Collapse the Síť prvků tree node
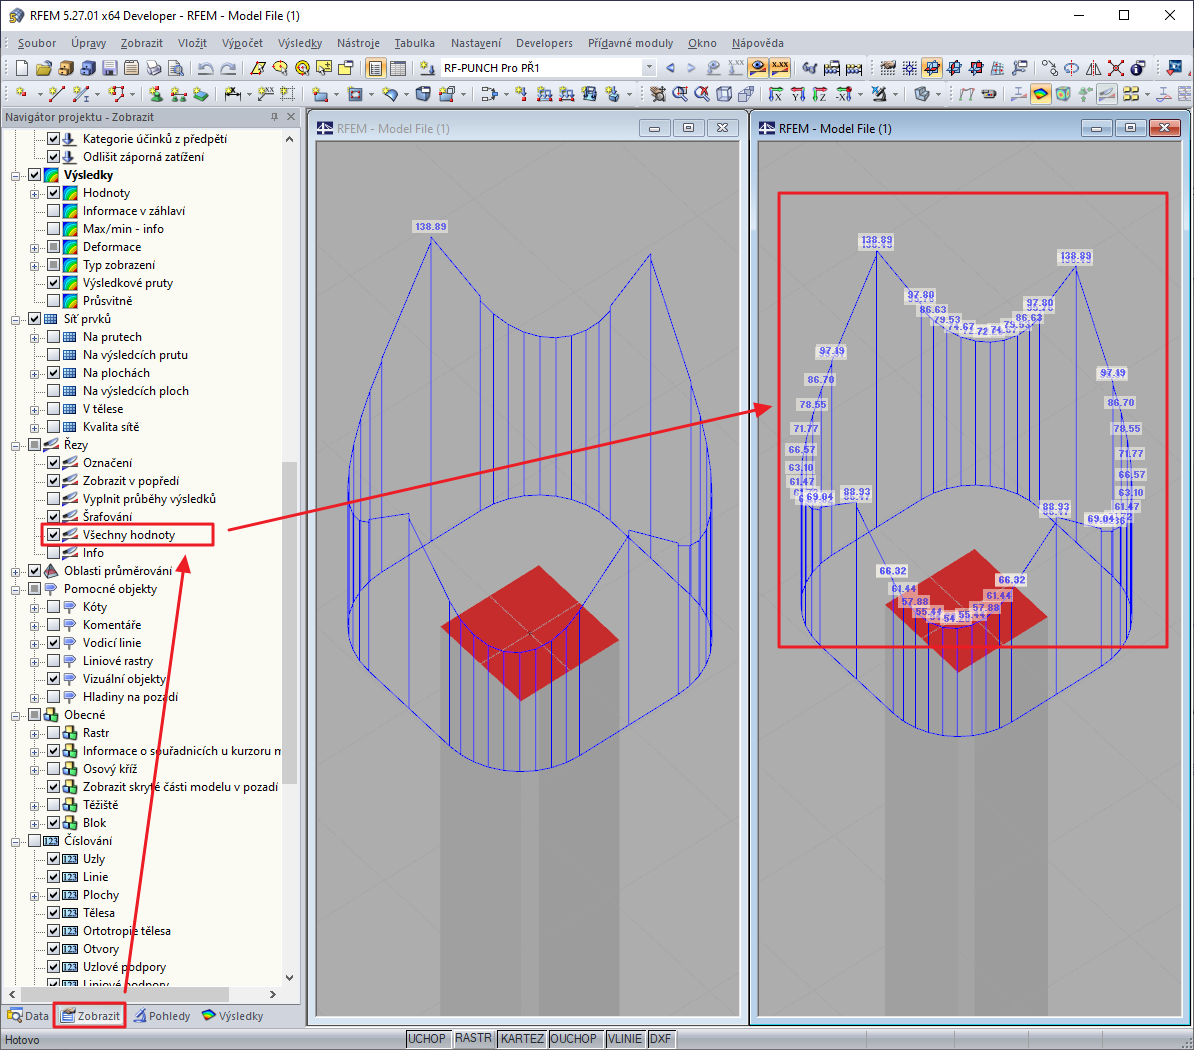The image size is (1194, 1050). click(15, 319)
